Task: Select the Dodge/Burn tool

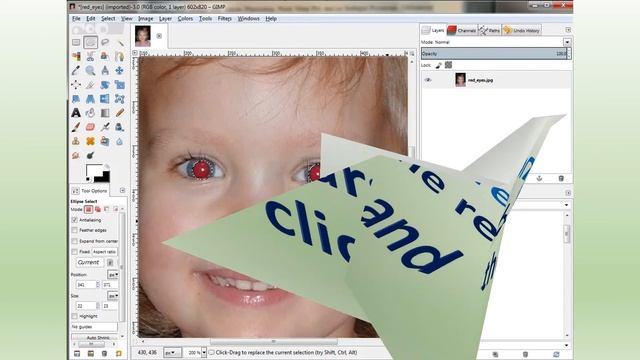Action: coord(90,155)
